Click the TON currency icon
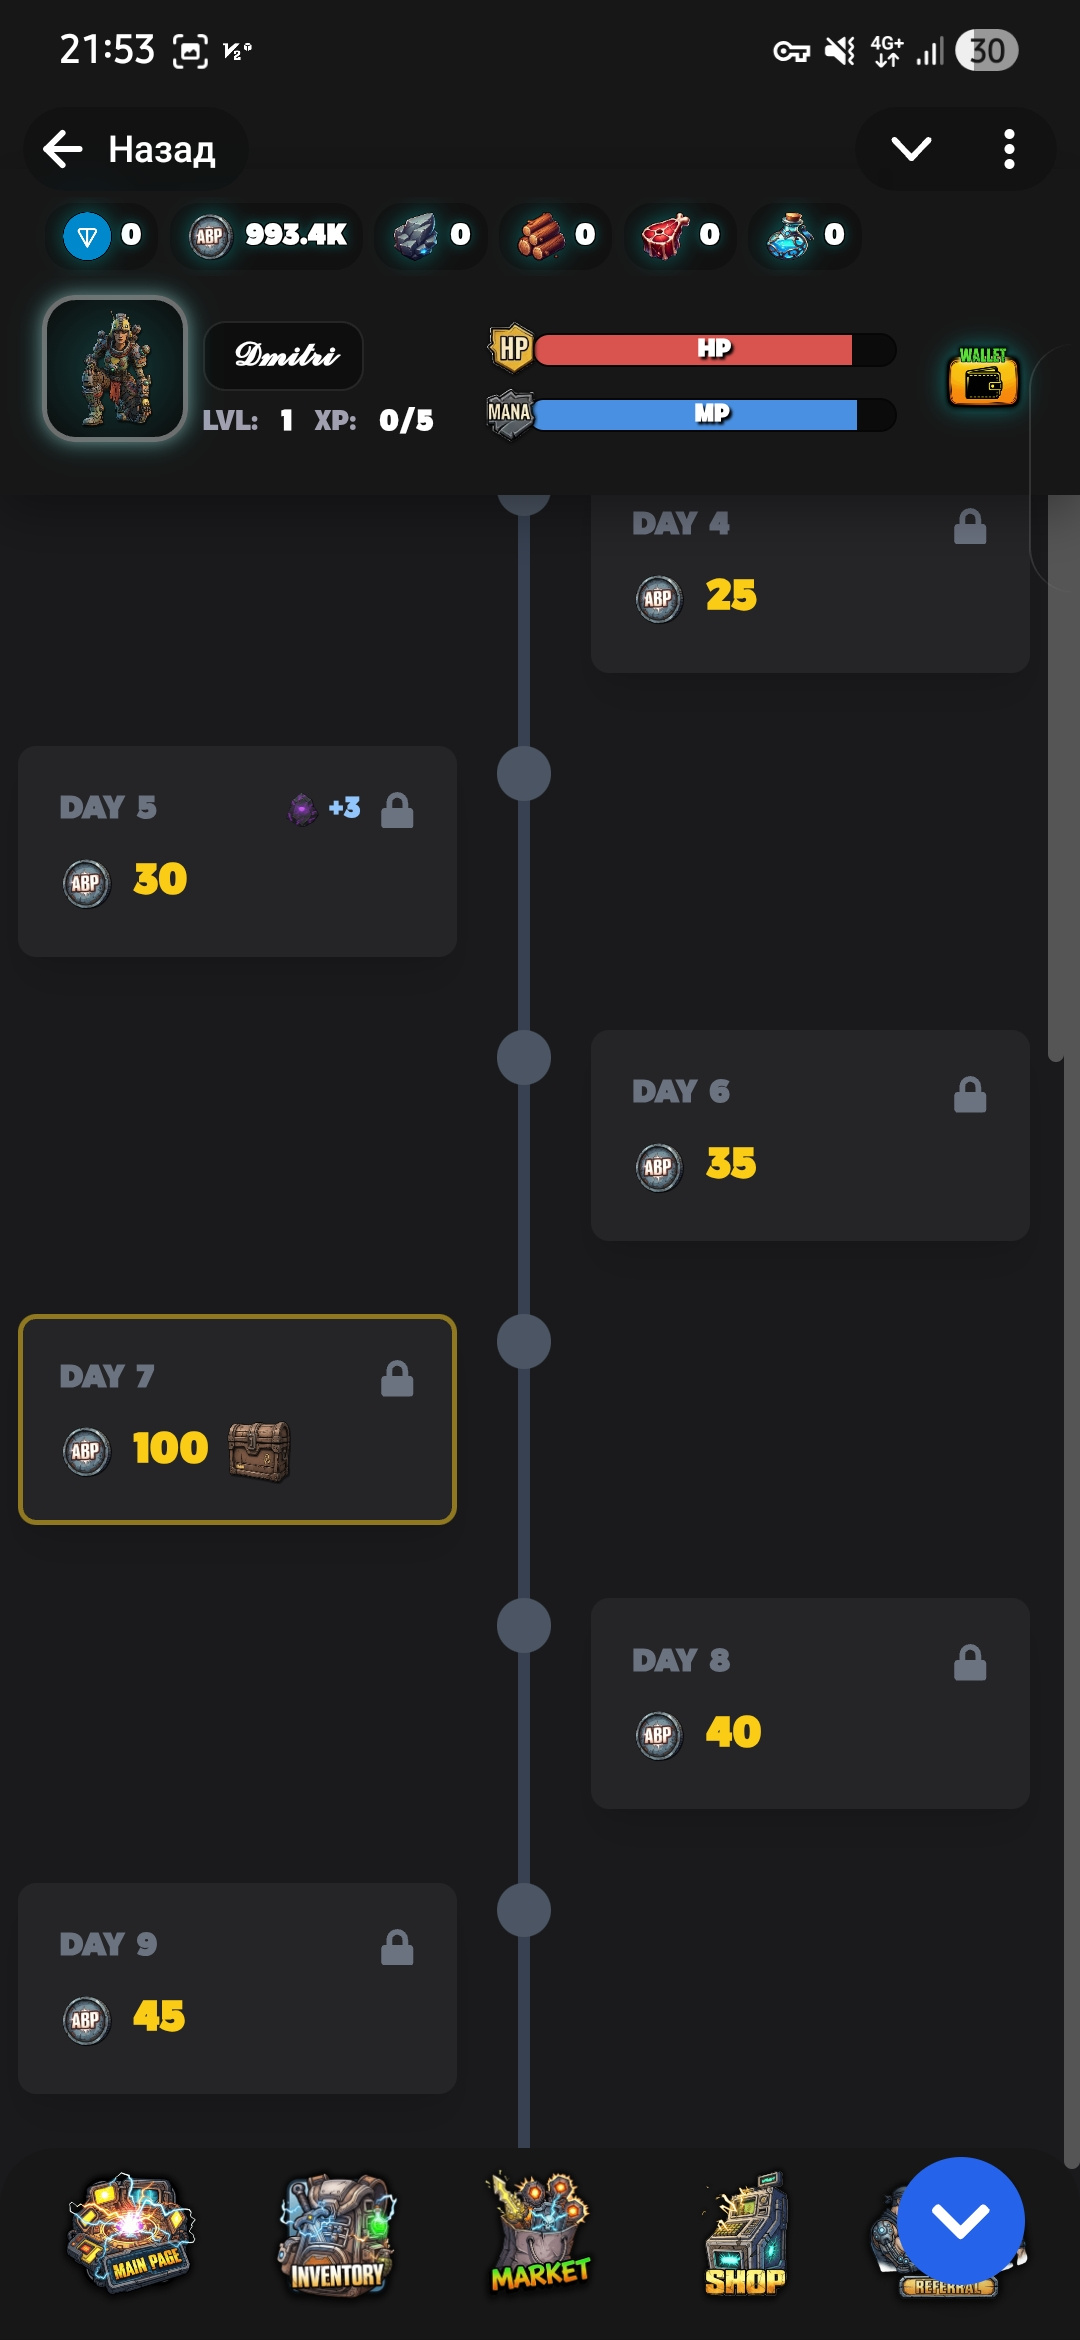 pos(87,237)
